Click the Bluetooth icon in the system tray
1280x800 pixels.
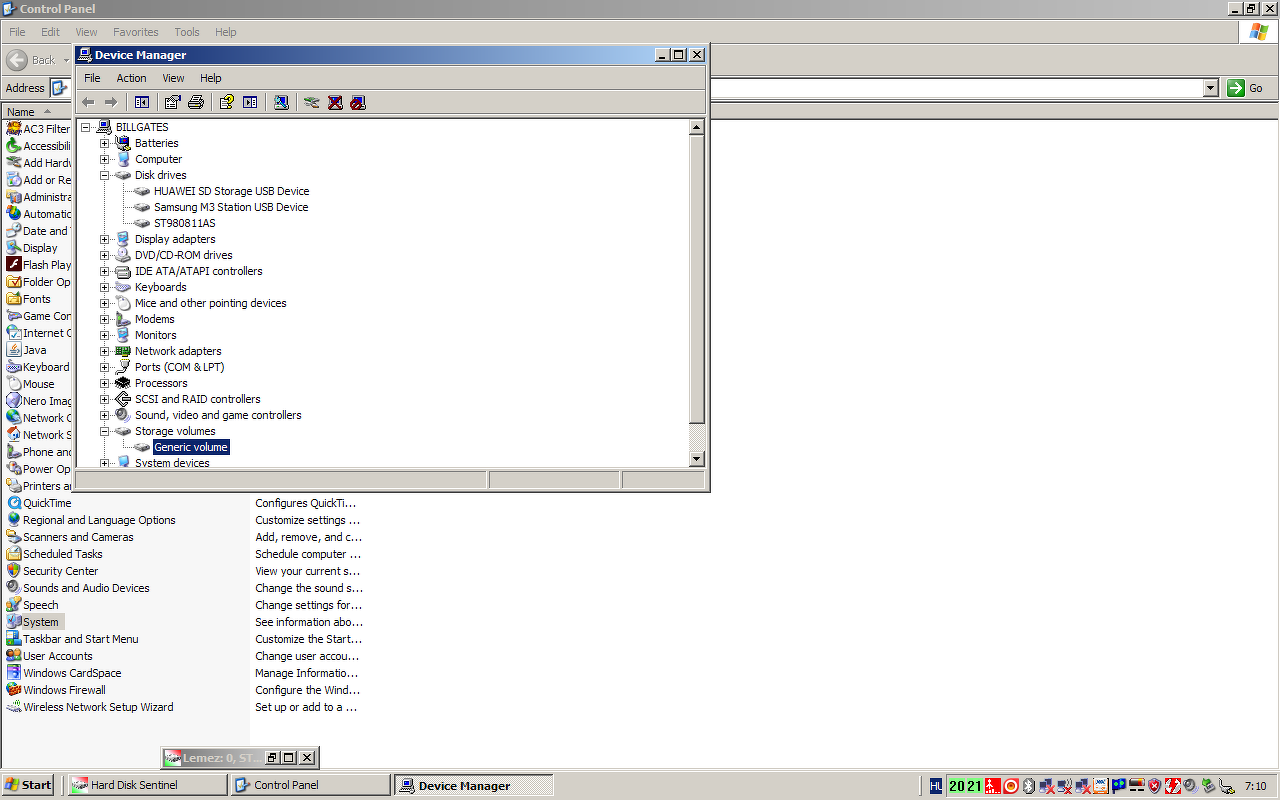click(1028, 786)
